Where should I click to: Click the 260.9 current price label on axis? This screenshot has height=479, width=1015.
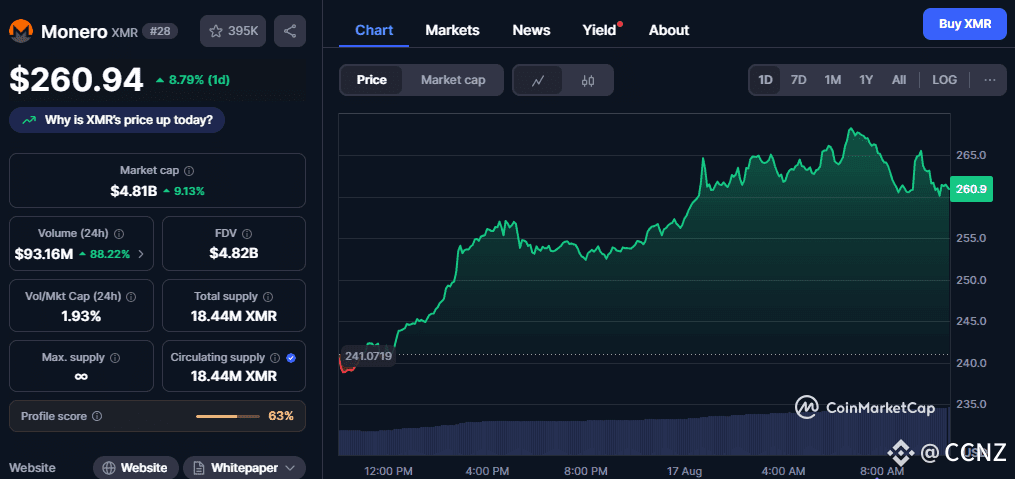(971, 189)
